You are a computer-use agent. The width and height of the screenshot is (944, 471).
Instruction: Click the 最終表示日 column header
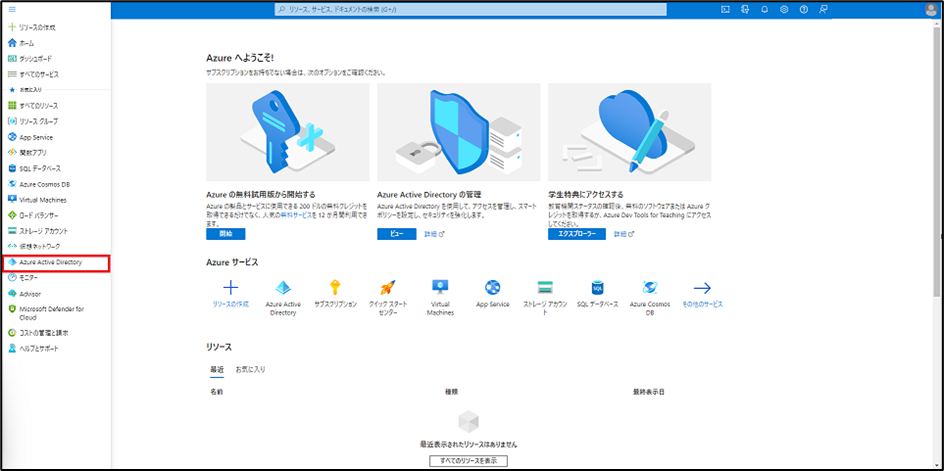pyautogui.click(x=648, y=392)
